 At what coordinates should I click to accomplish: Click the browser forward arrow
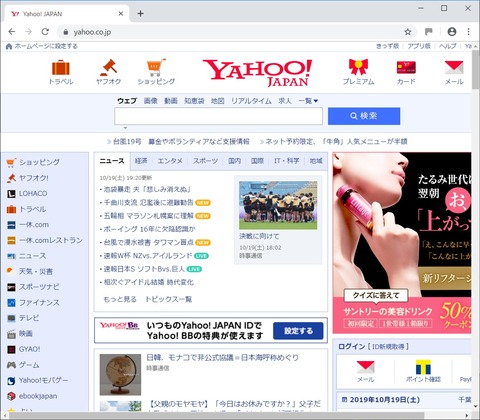click(x=28, y=32)
